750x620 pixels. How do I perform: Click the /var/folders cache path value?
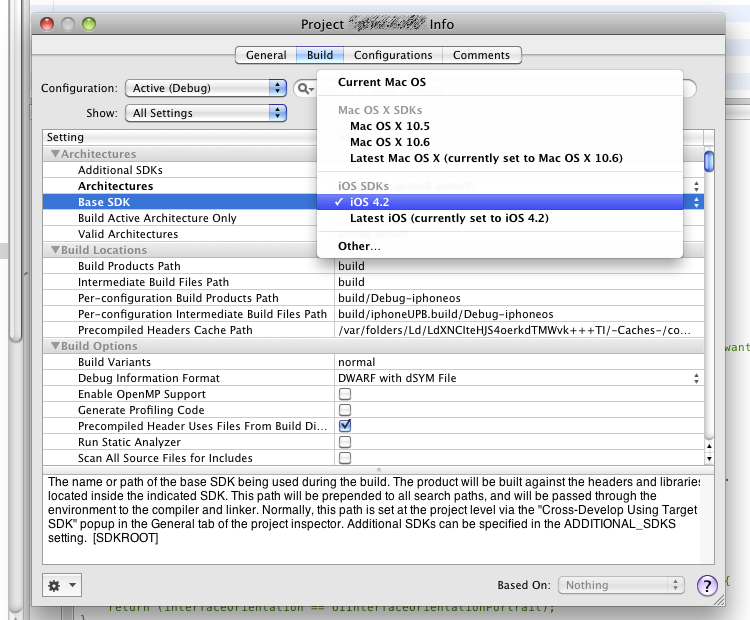click(514, 330)
